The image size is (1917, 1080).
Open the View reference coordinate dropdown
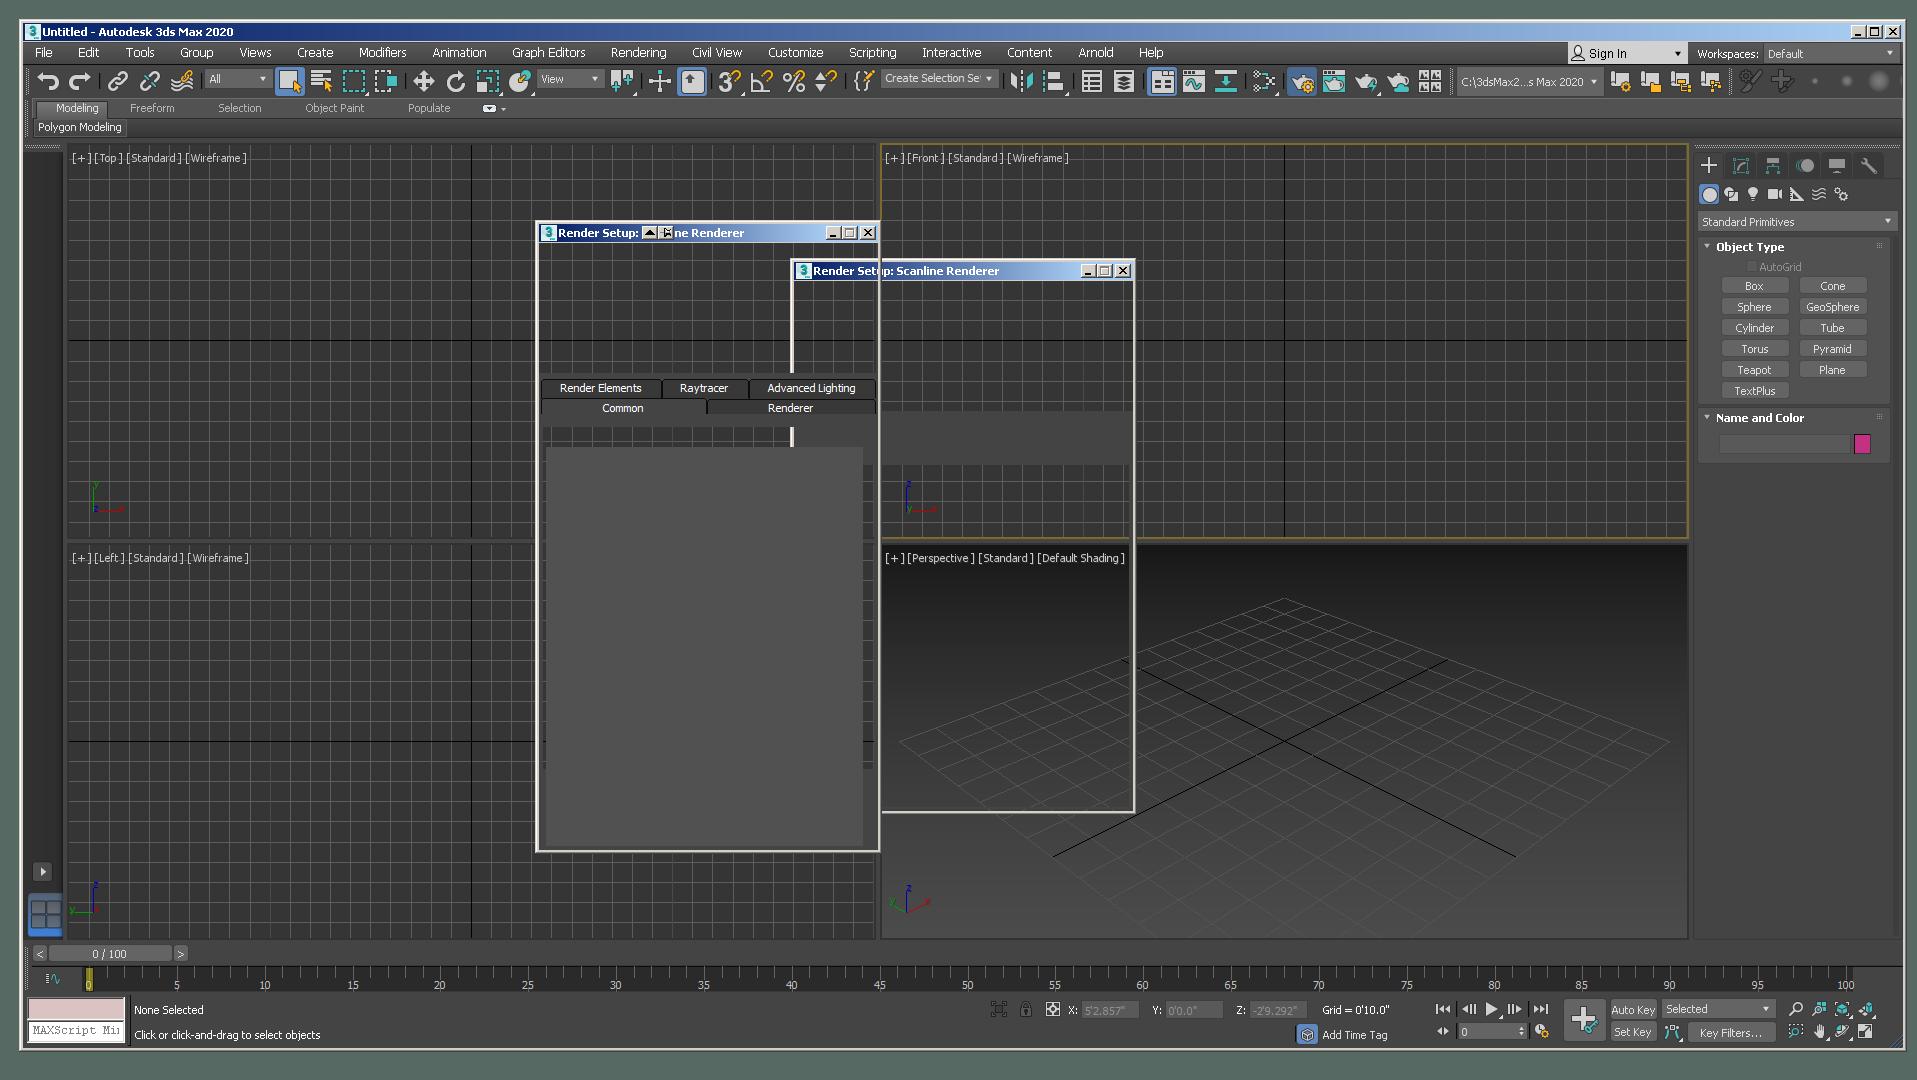tap(569, 78)
